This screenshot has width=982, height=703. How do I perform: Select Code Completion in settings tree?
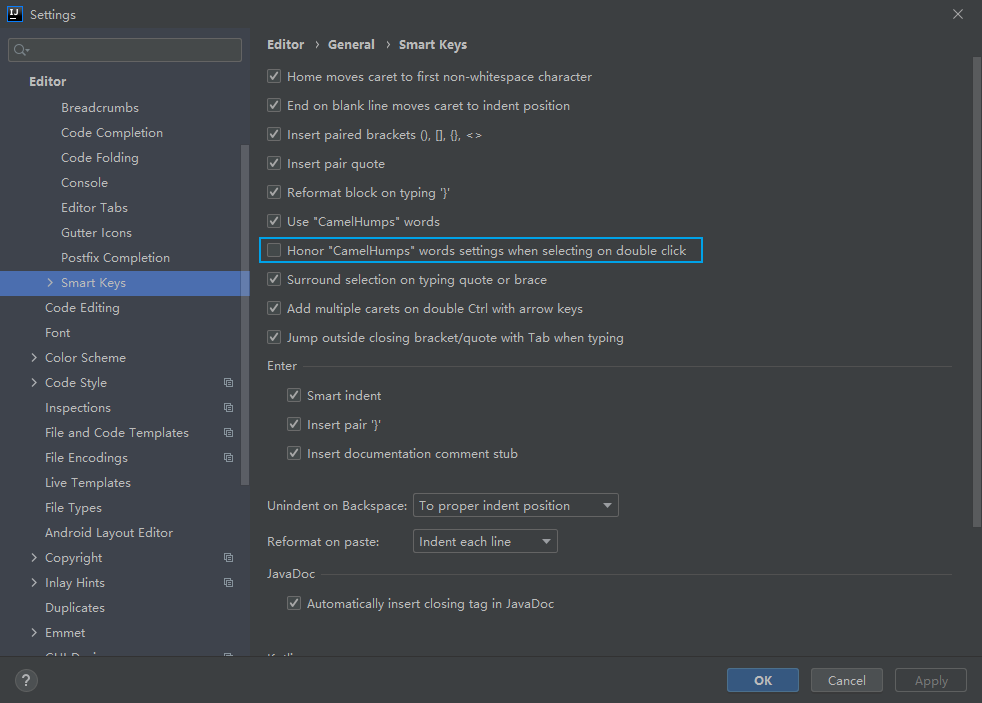coord(112,133)
